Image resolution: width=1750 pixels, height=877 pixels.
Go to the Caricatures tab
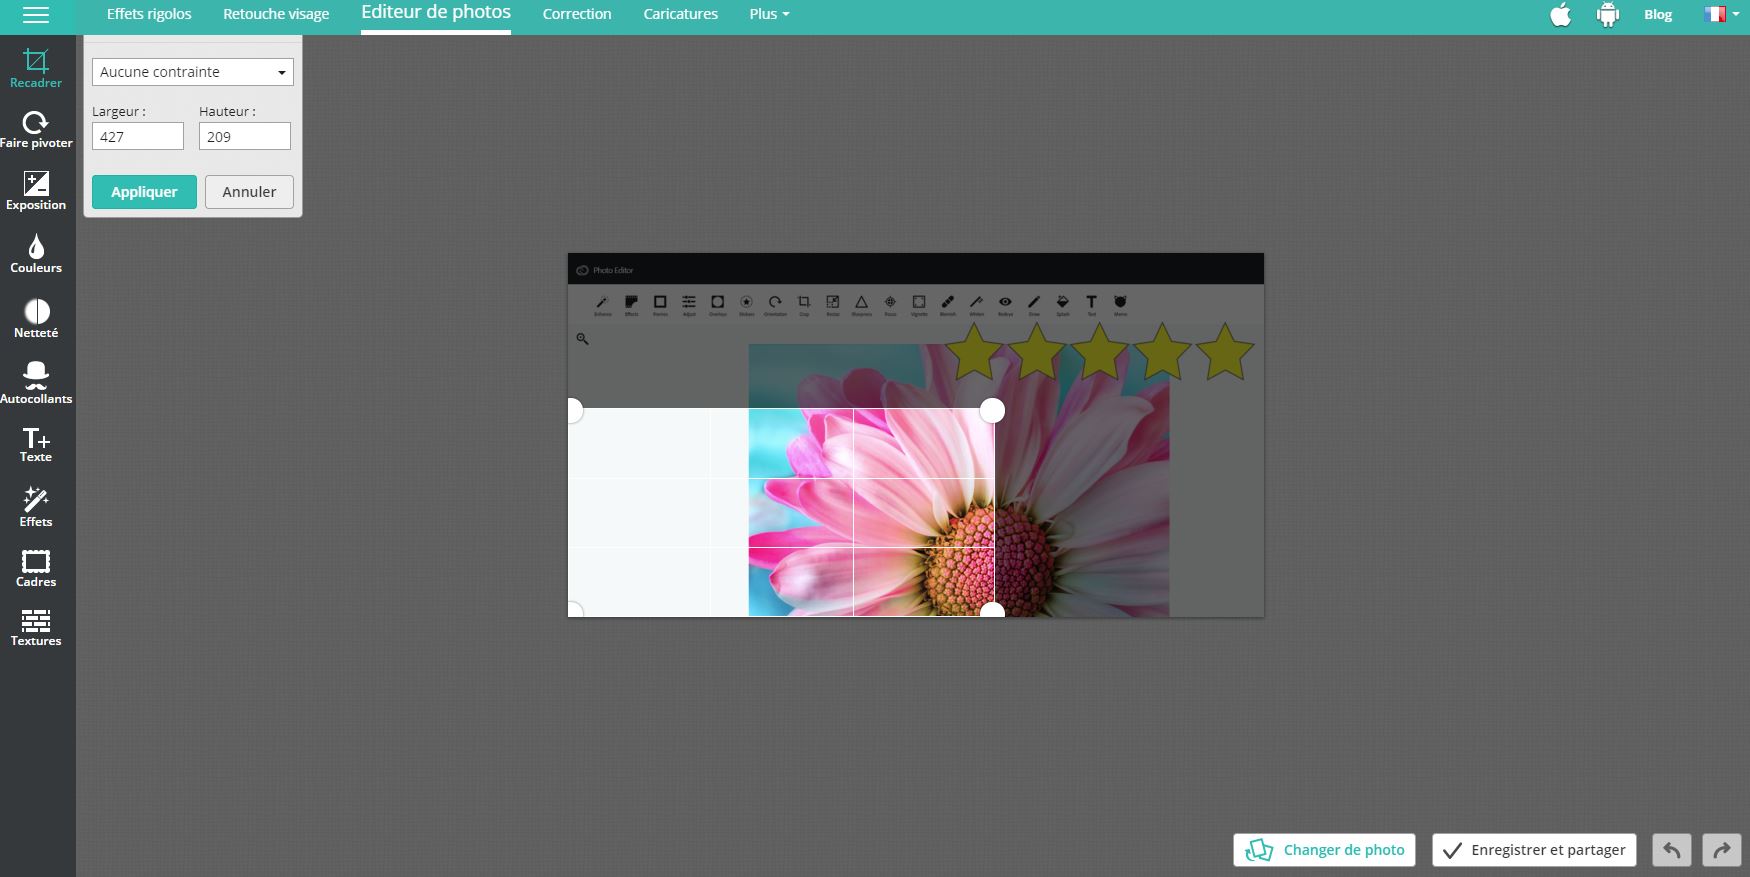click(680, 14)
